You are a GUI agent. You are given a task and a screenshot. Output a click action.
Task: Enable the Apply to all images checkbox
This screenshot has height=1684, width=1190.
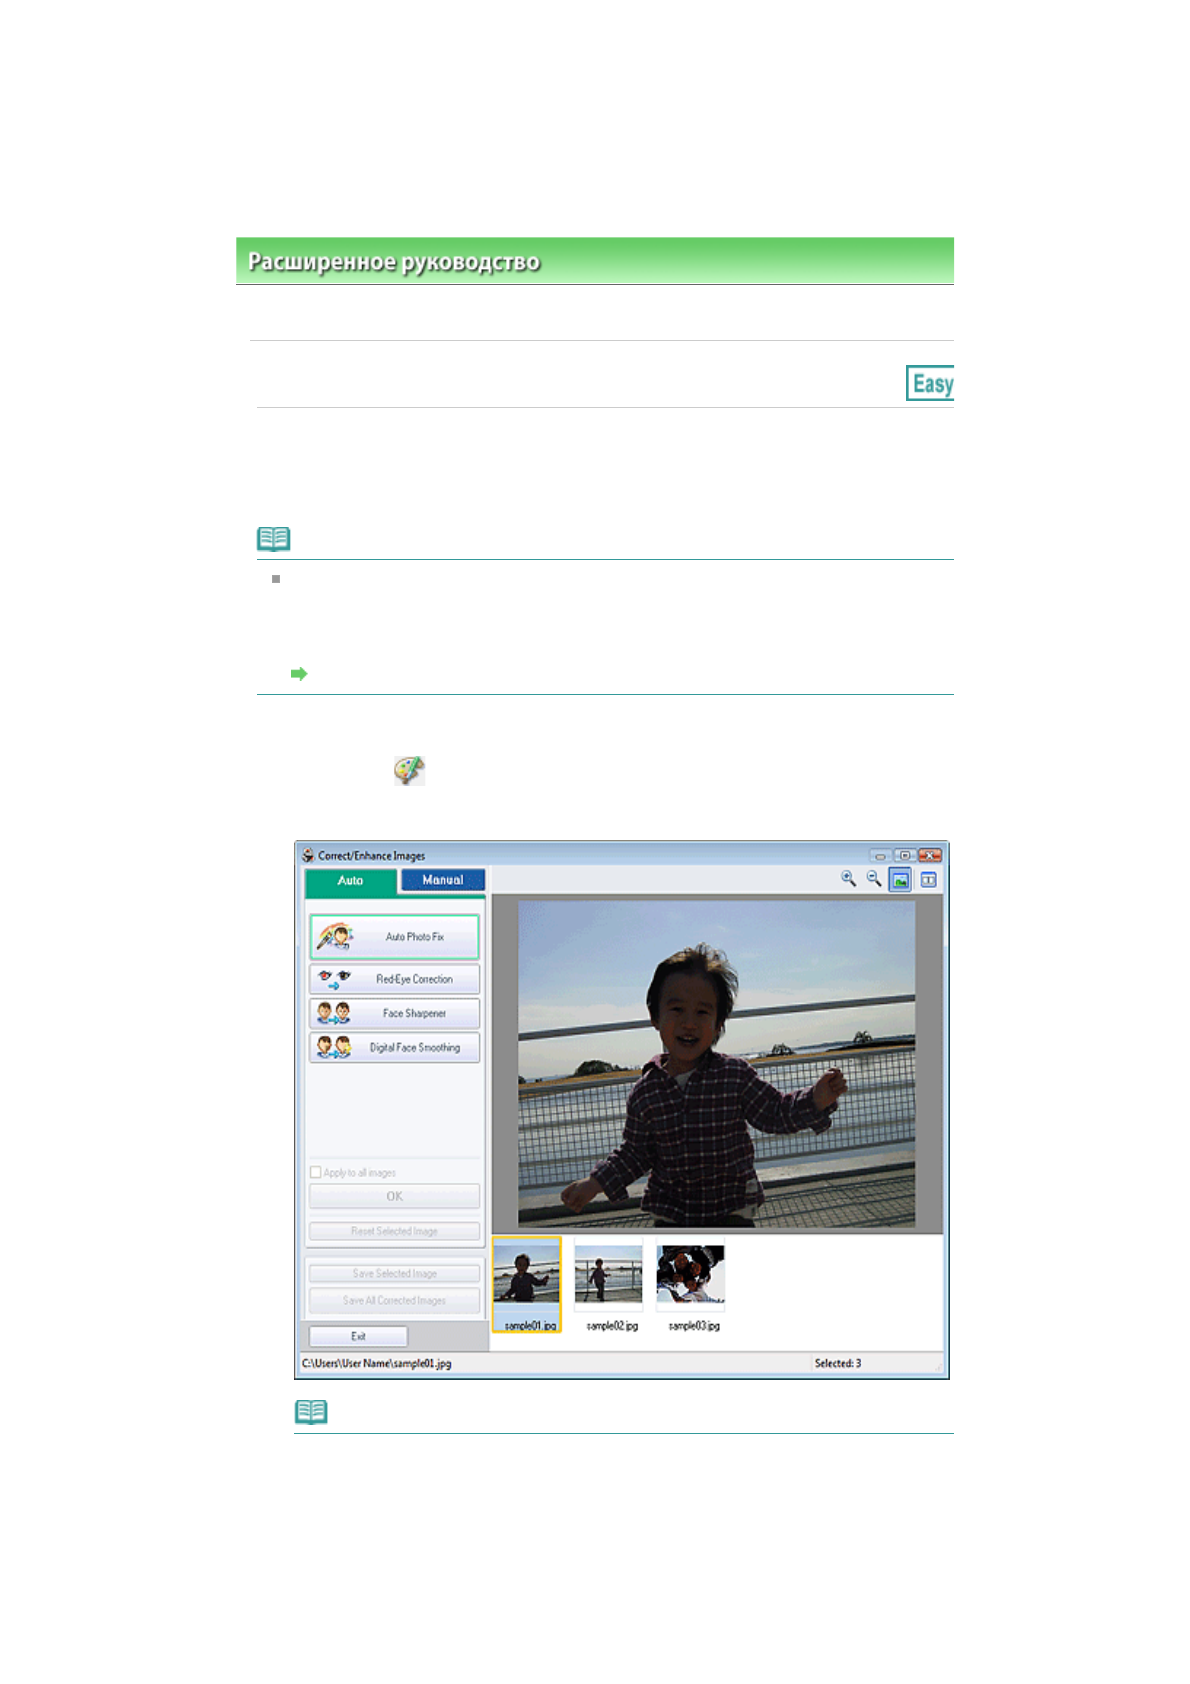[x=316, y=1172]
